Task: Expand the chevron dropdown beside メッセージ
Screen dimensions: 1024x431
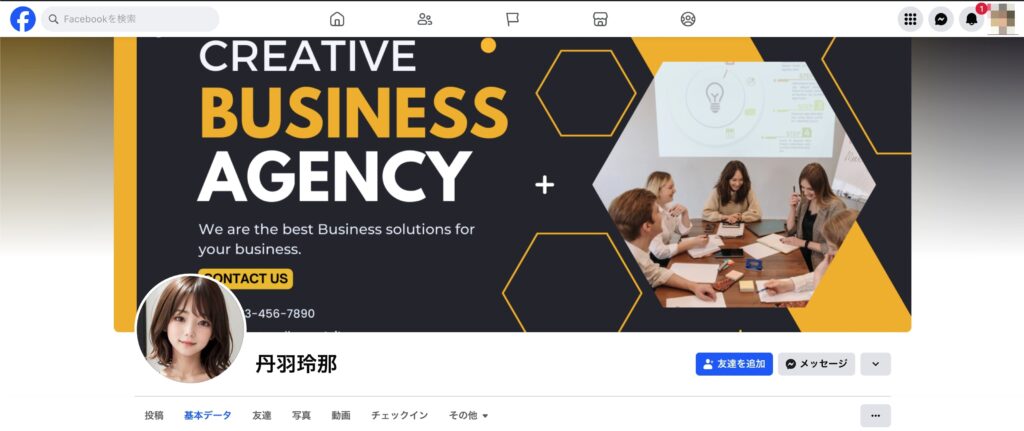Action: [876, 364]
